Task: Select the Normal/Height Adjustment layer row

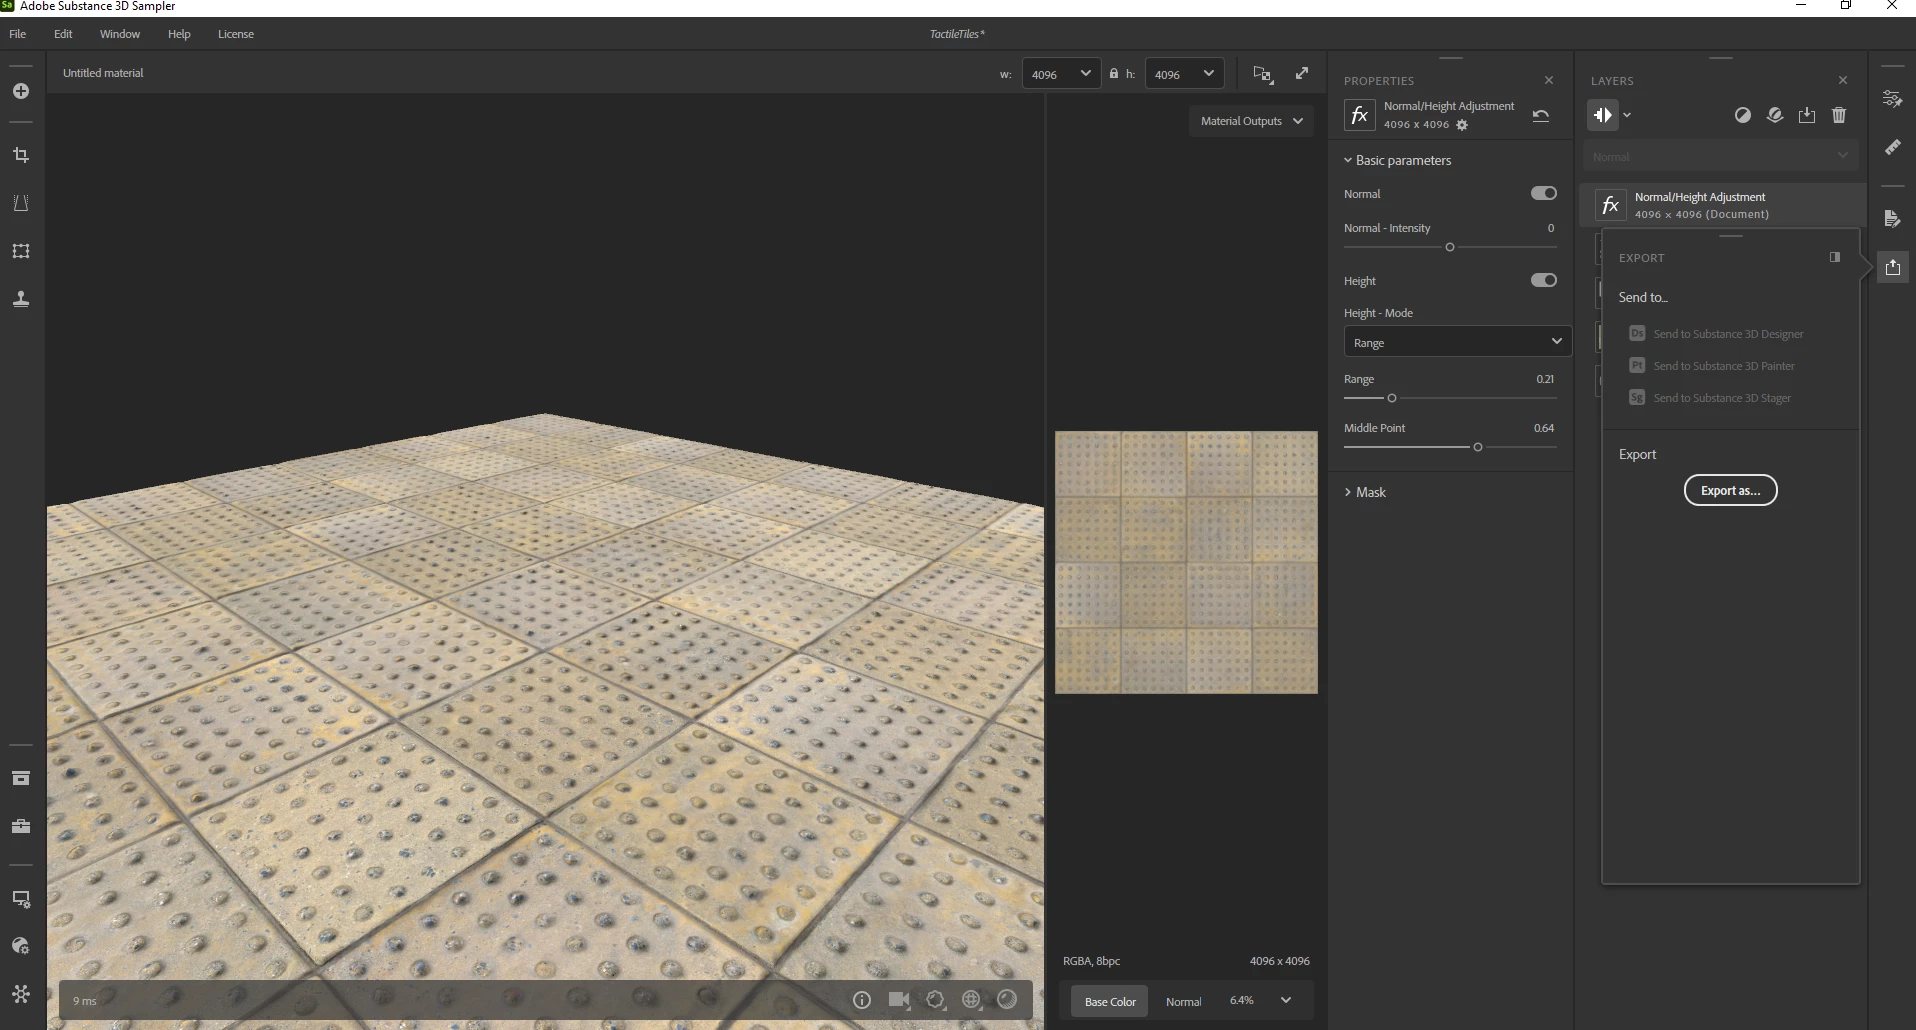Action: 1723,205
